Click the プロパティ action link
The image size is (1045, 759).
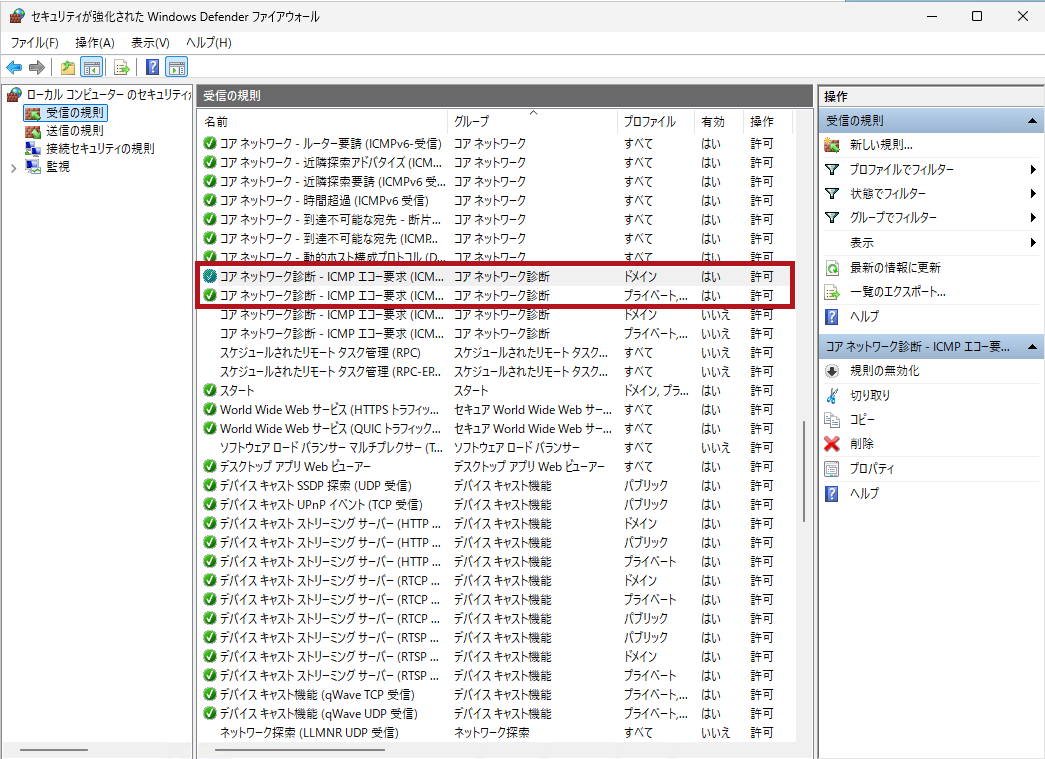click(872, 468)
